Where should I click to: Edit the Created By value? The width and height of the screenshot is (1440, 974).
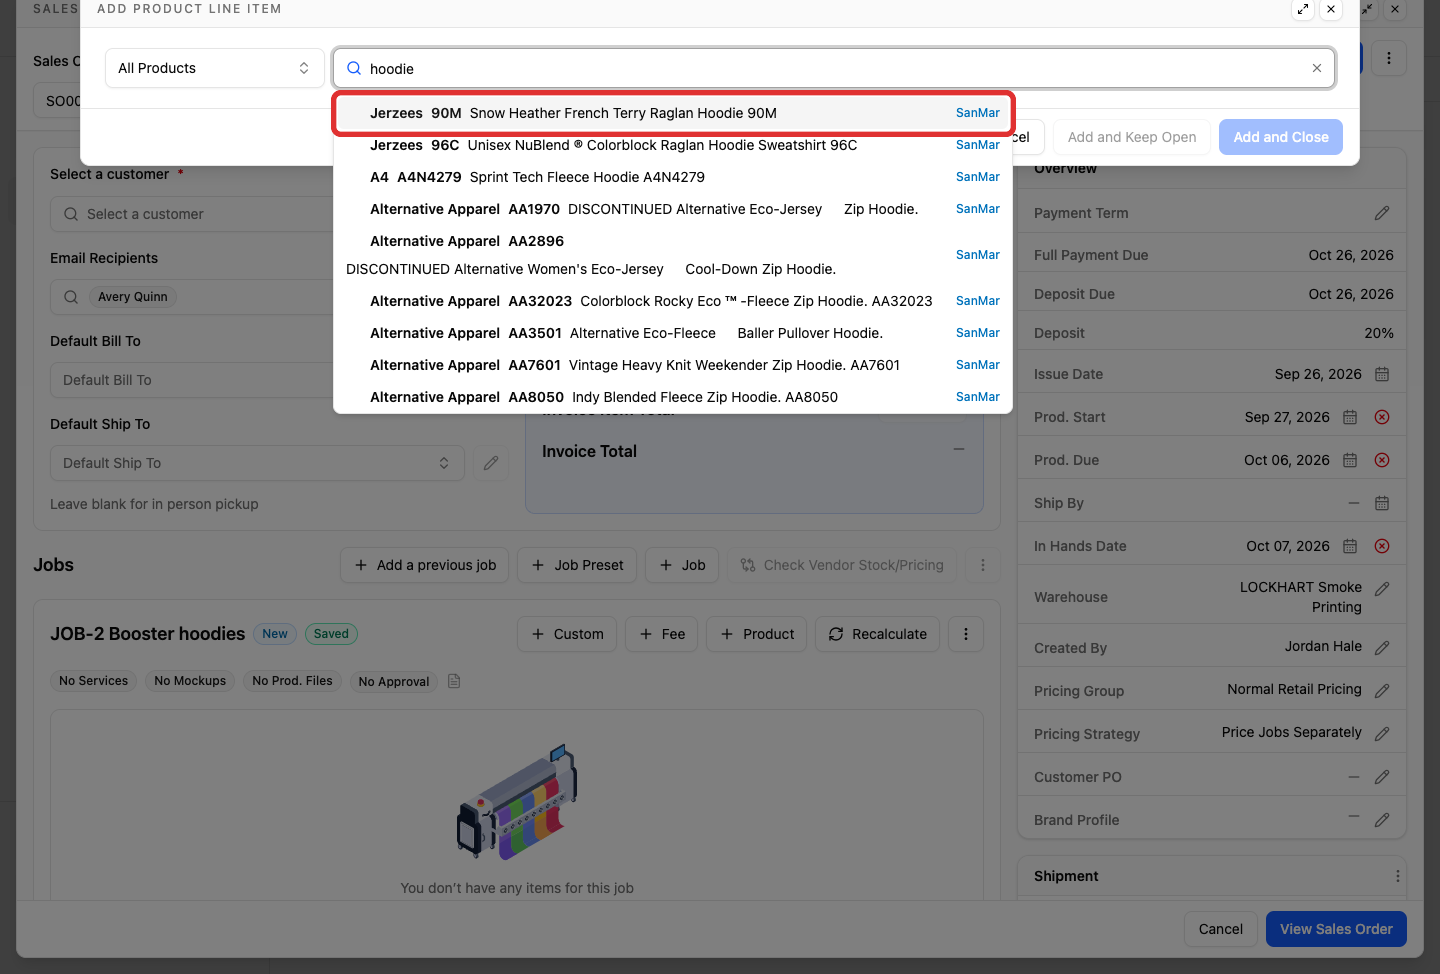point(1382,648)
